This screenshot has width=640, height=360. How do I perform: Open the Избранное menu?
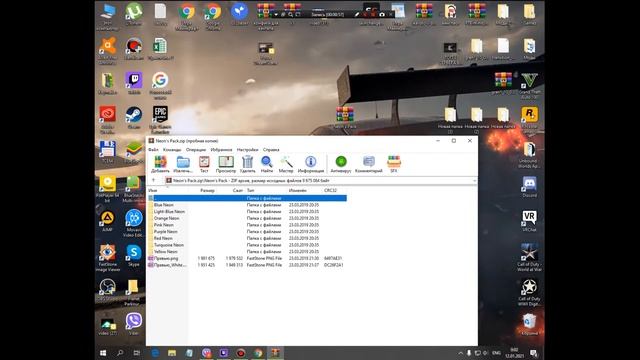tap(221, 150)
